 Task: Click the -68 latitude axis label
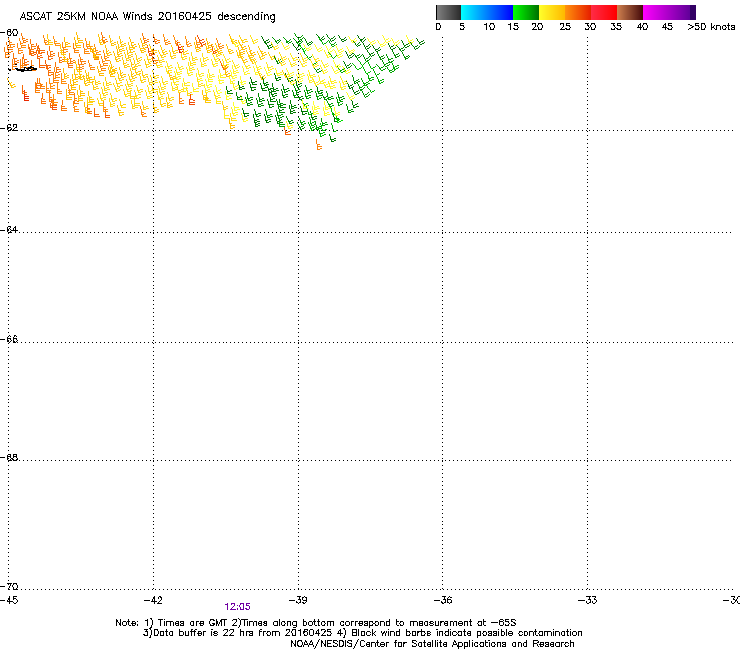[x=9, y=457]
